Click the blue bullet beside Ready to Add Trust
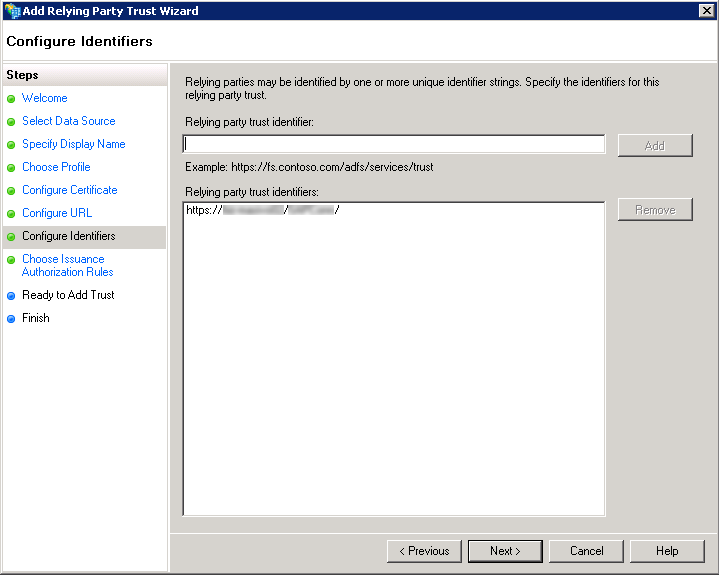 pyautogui.click(x=11, y=296)
